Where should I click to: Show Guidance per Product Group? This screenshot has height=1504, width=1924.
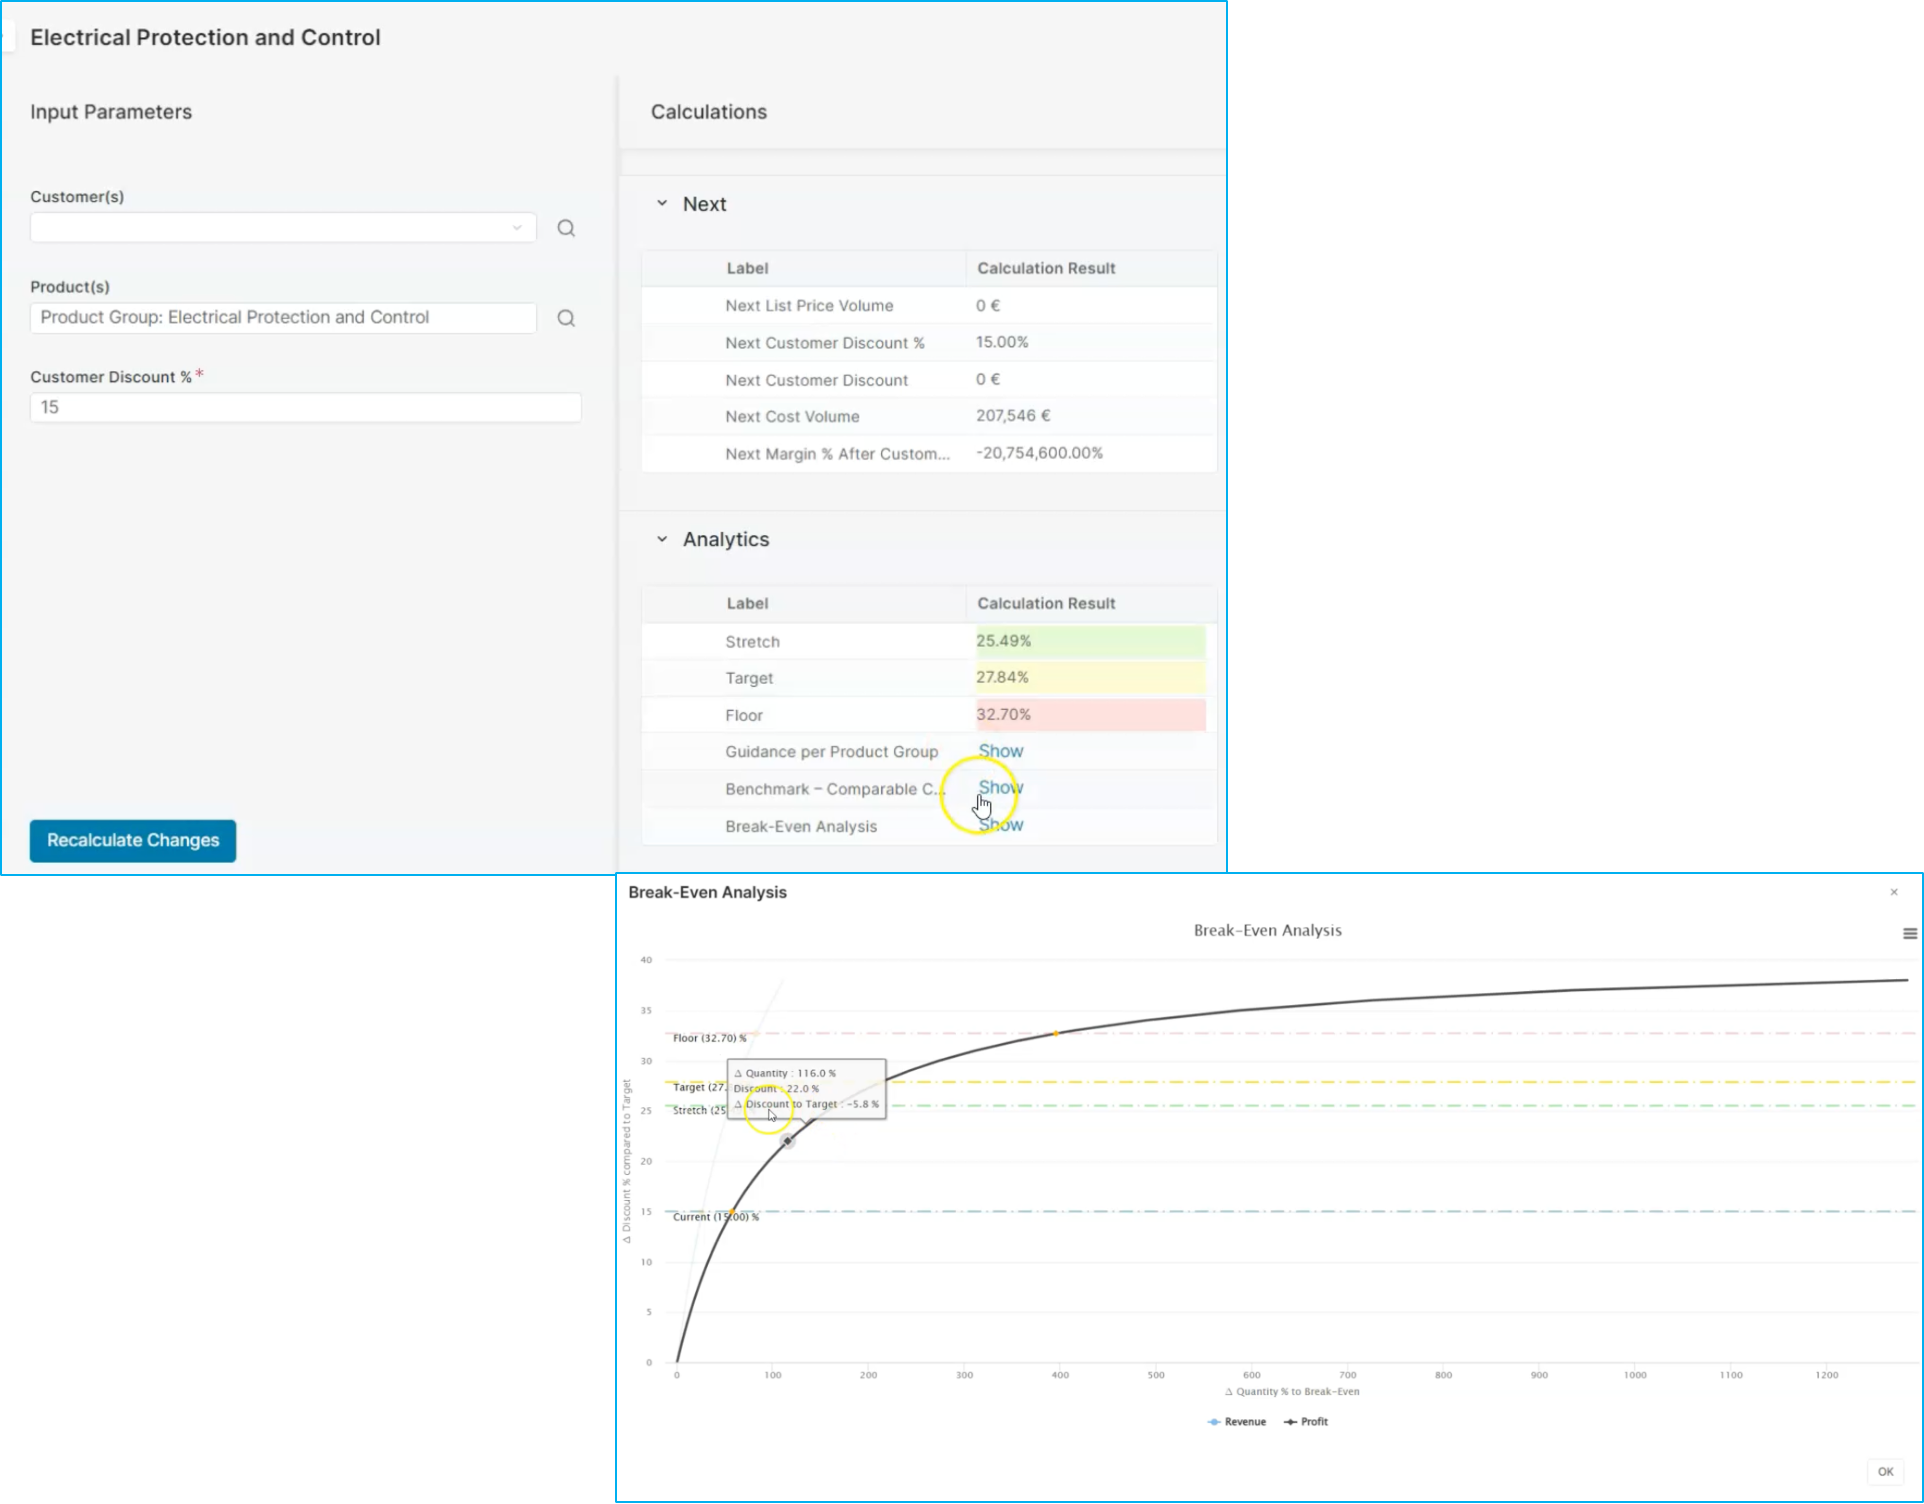coord(1000,751)
